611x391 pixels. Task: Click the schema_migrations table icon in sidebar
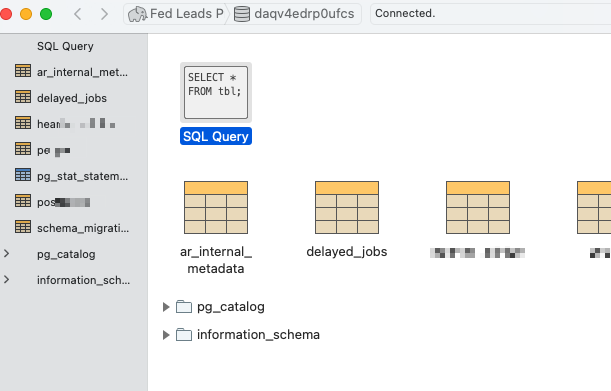point(23,227)
